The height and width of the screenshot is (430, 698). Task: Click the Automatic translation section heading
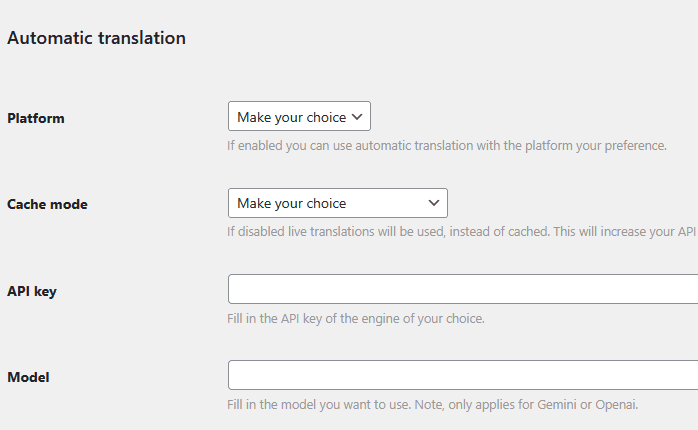pos(96,38)
